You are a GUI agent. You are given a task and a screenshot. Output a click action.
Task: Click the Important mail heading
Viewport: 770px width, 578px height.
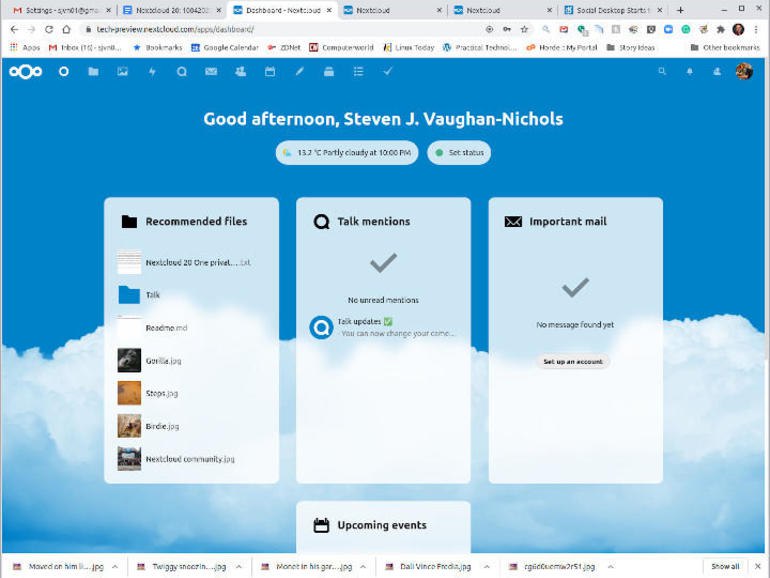click(568, 221)
